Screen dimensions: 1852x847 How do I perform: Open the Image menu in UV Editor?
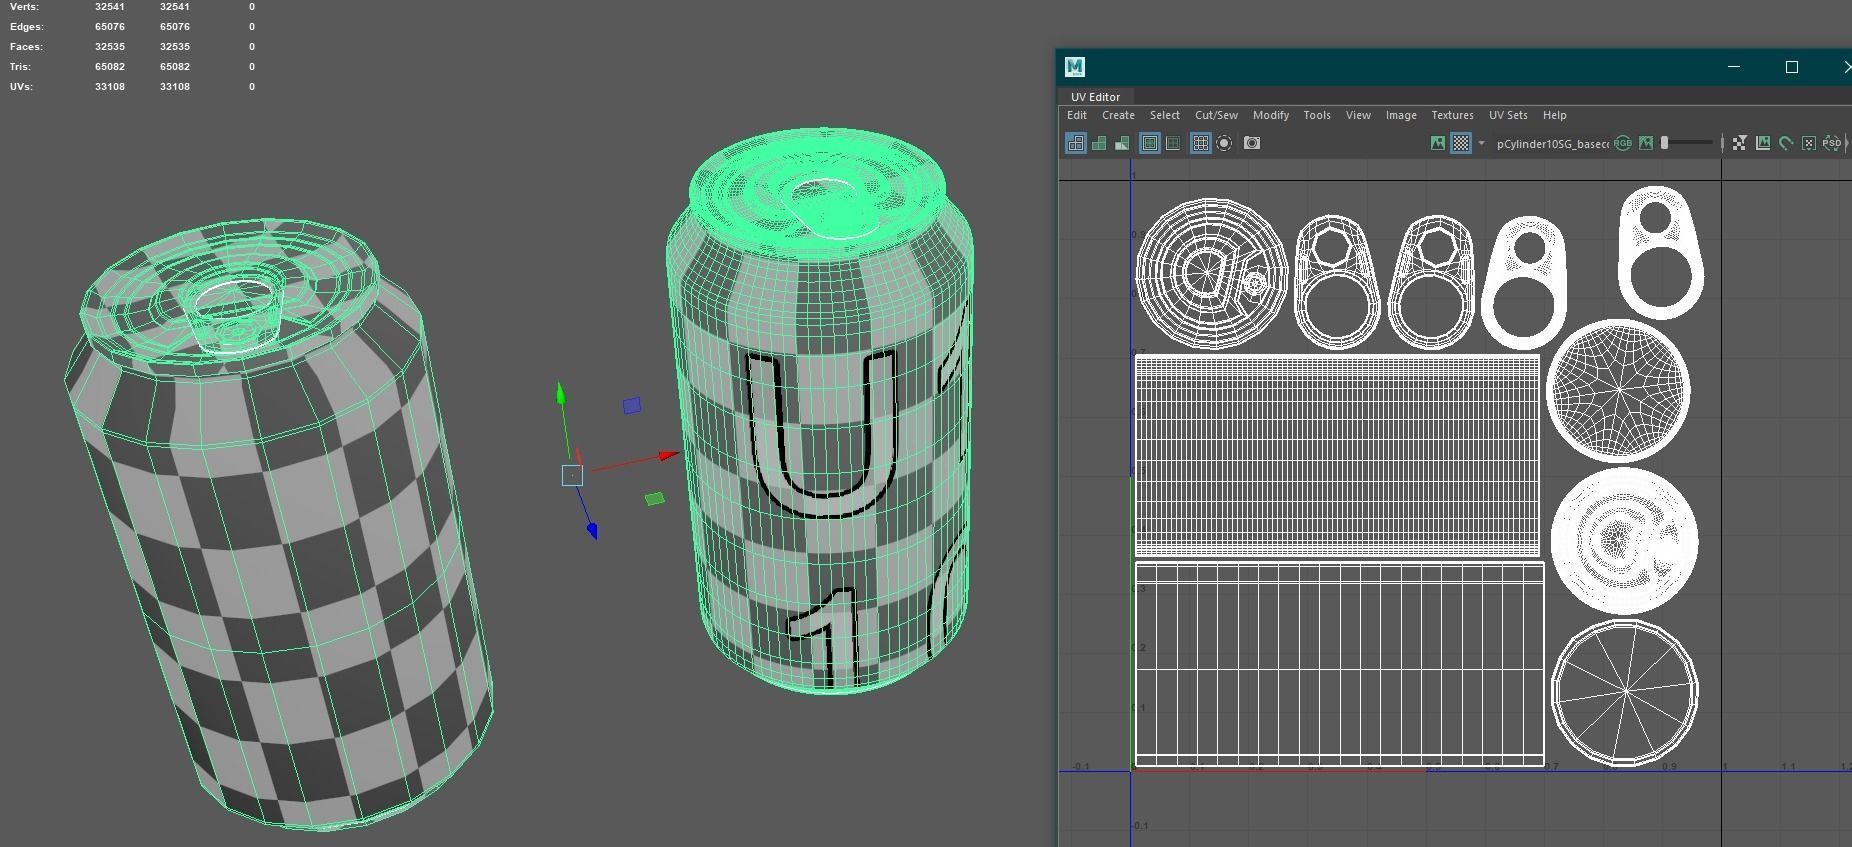click(1401, 115)
